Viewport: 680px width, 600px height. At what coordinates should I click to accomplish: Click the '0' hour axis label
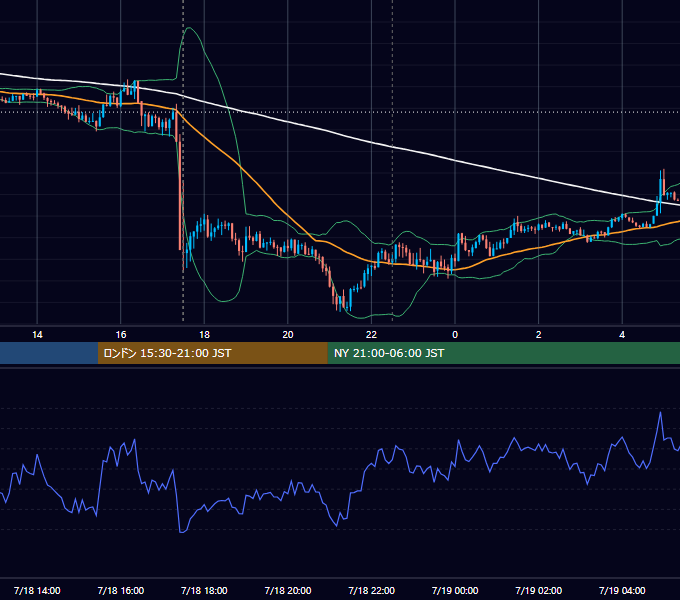coord(455,335)
